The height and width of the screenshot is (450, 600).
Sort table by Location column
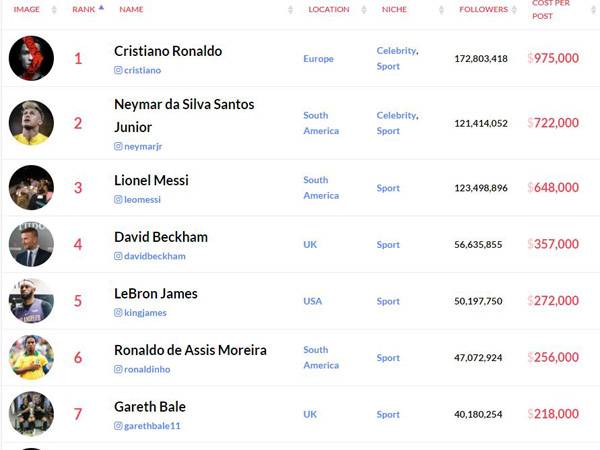(x=329, y=9)
